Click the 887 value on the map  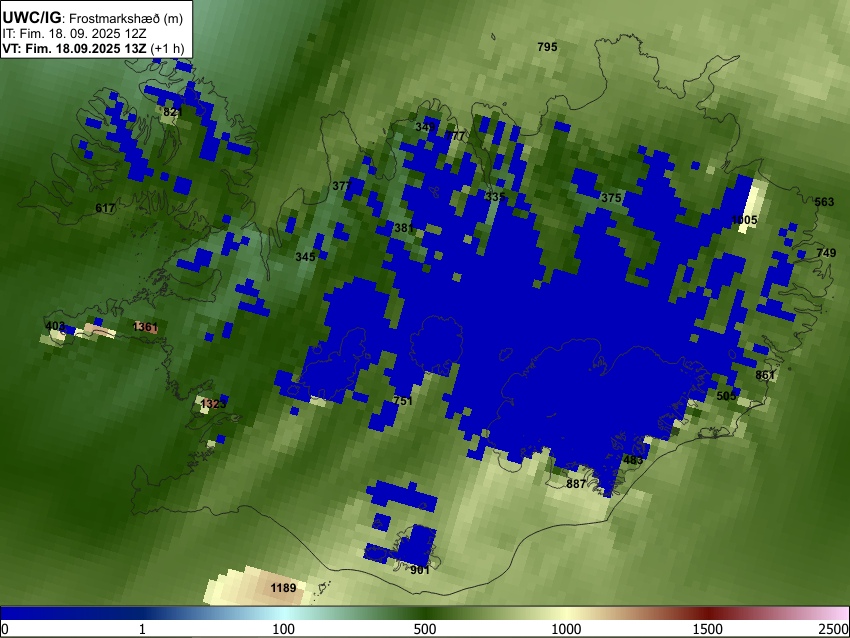point(576,484)
